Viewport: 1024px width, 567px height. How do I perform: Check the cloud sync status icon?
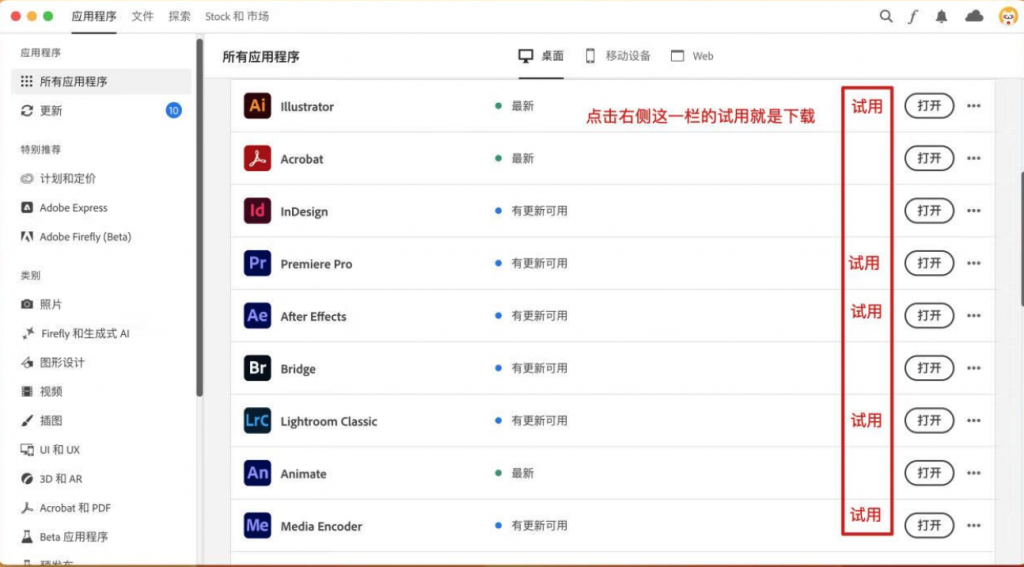(x=974, y=16)
